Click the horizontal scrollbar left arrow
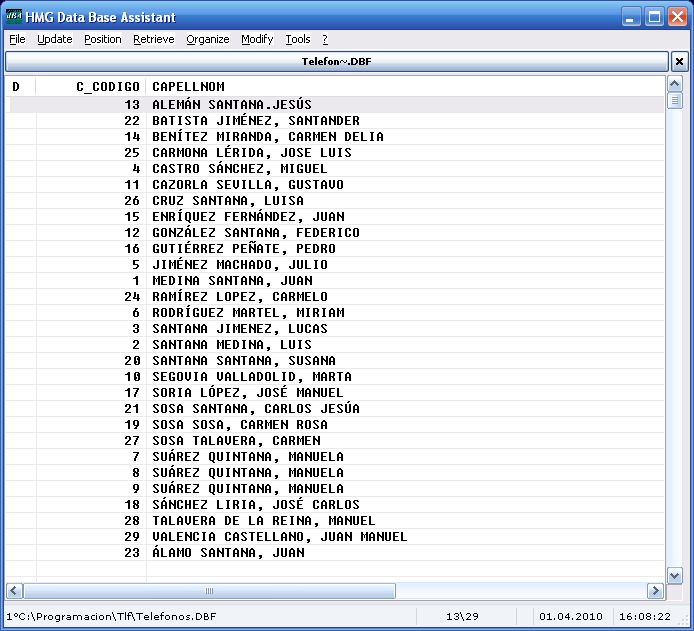The height and width of the screenshot is (631, 694). click(14, 591)
